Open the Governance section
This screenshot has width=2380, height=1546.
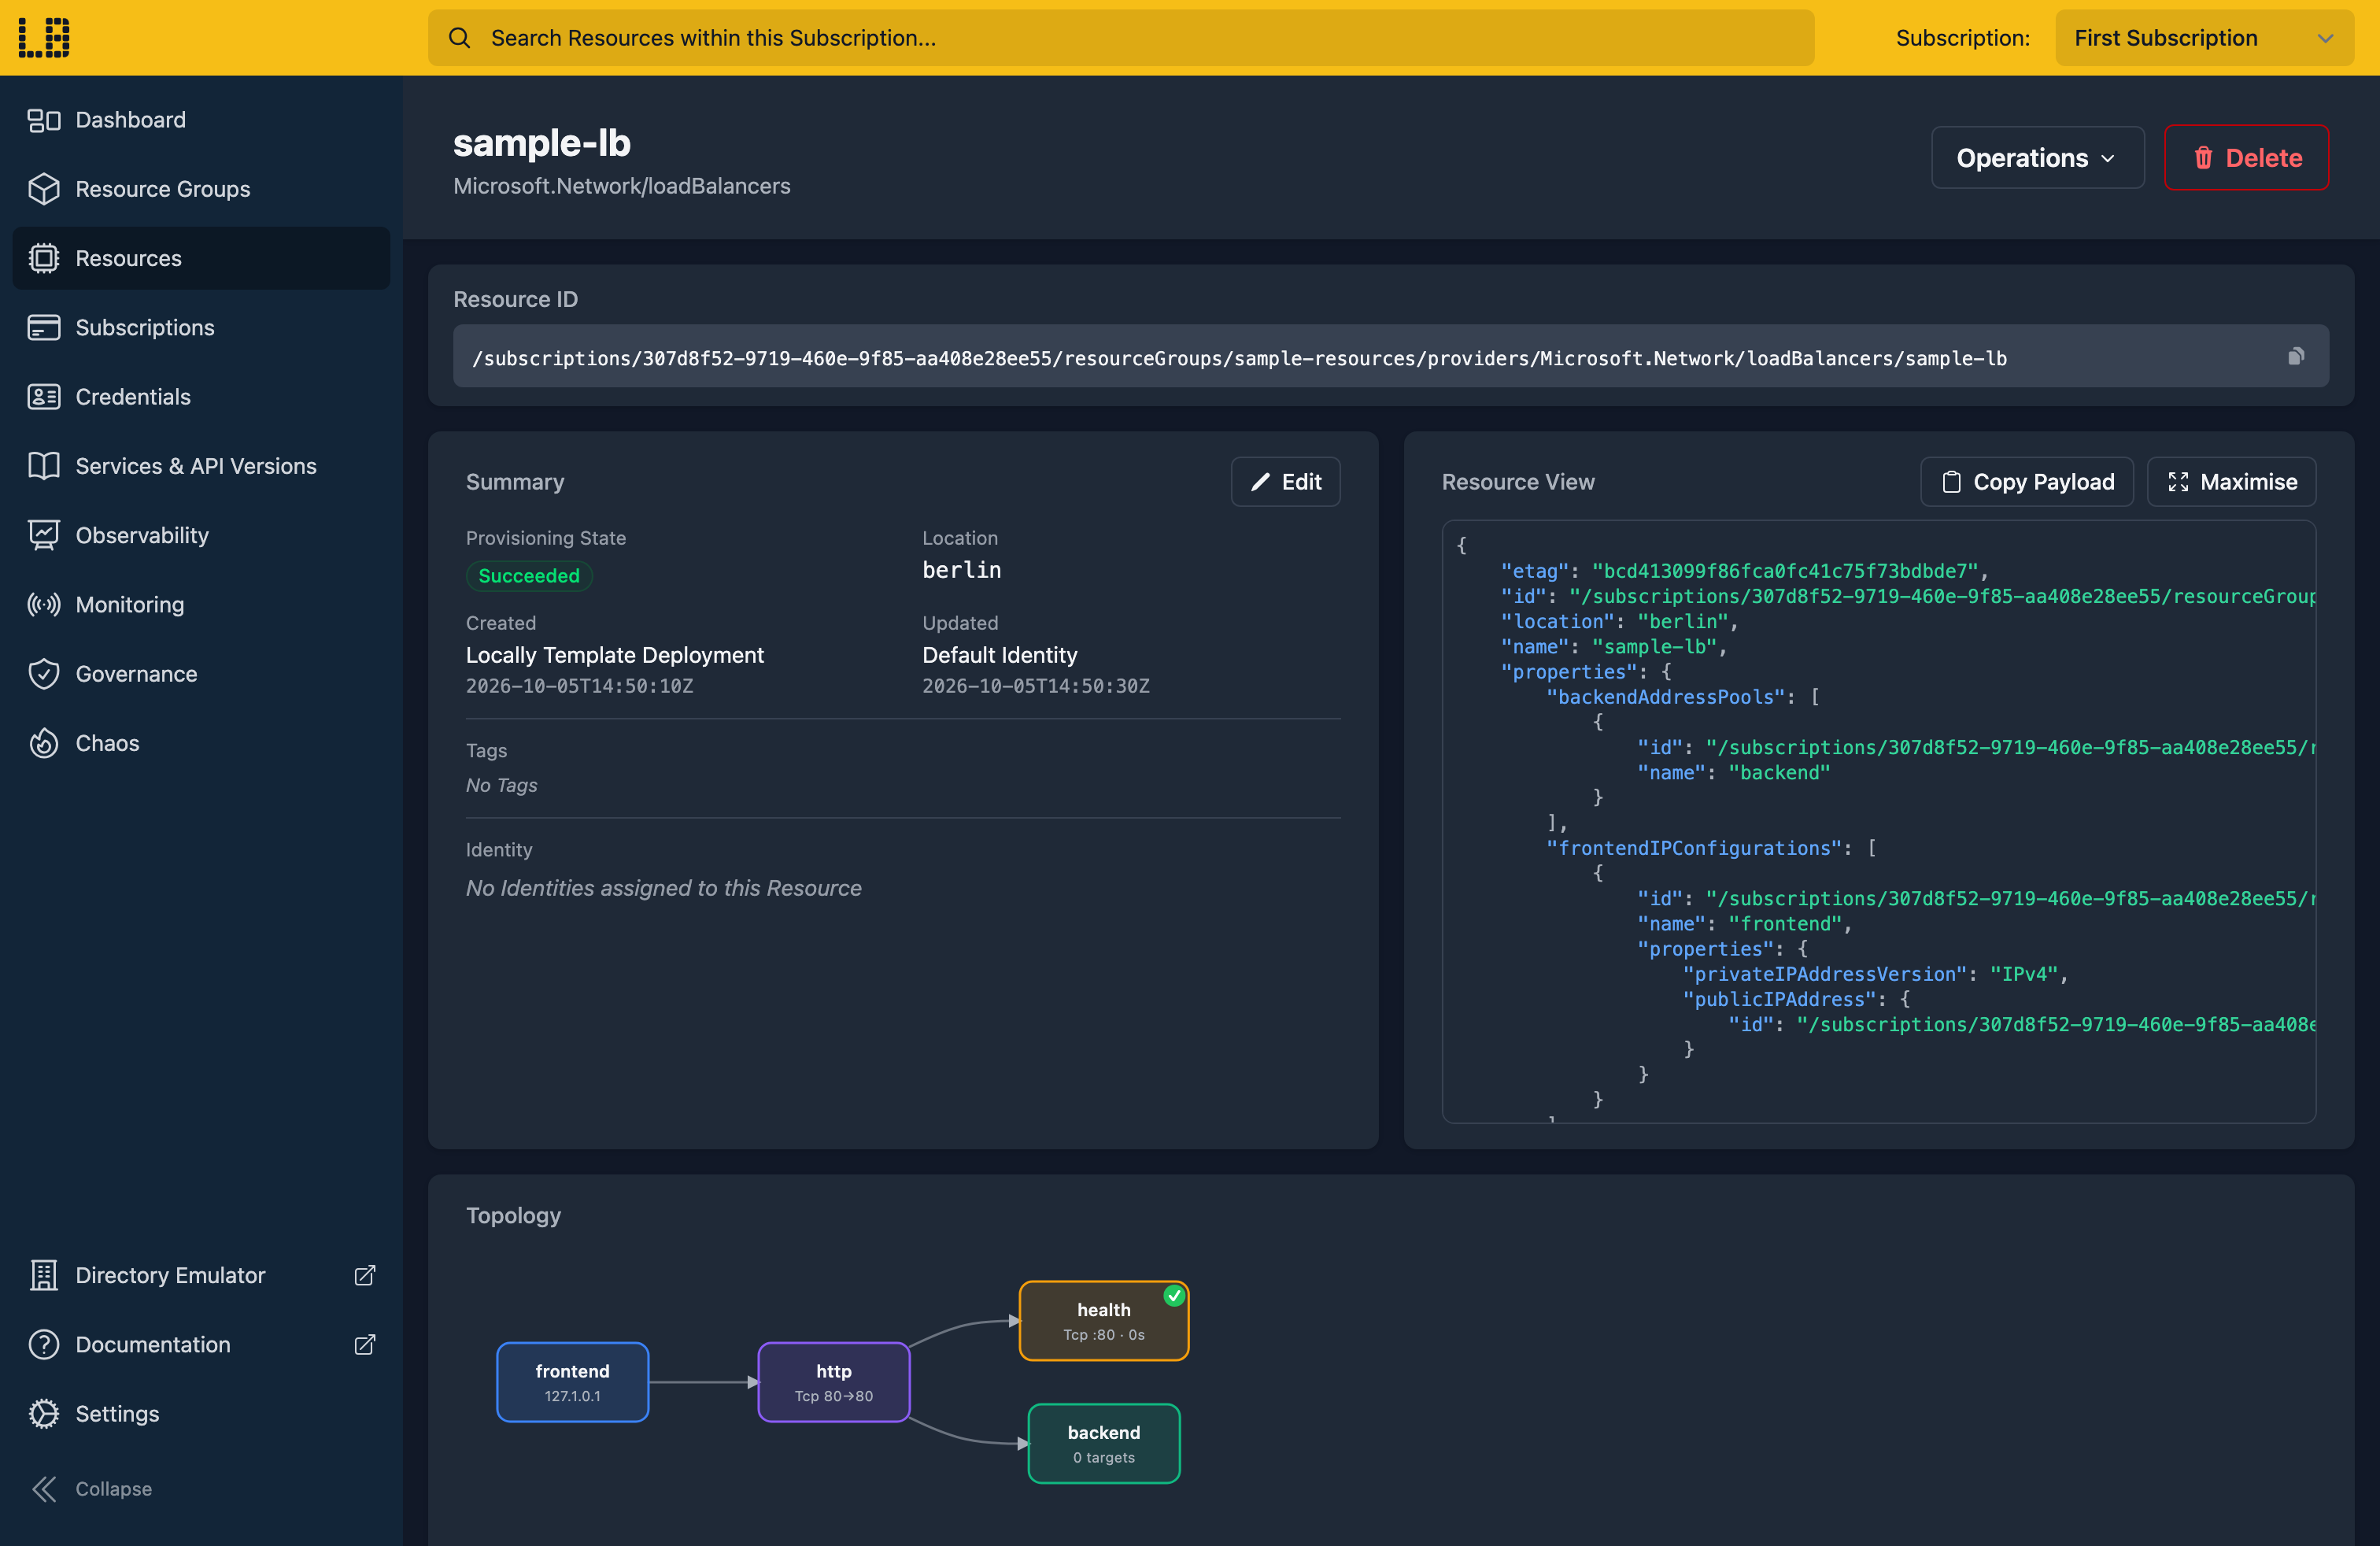pos(201,674)
